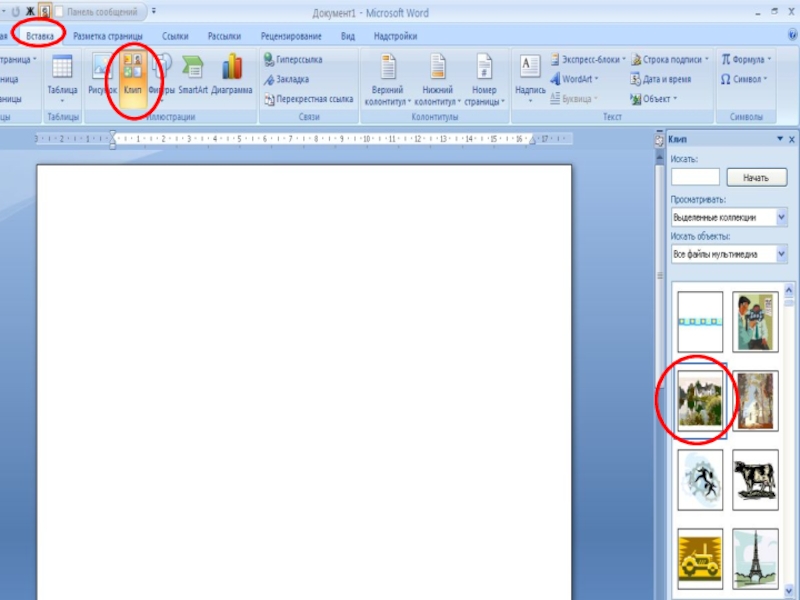Click the Искать search text field
This screenshot has height=600, width=800.
(695, 177)
